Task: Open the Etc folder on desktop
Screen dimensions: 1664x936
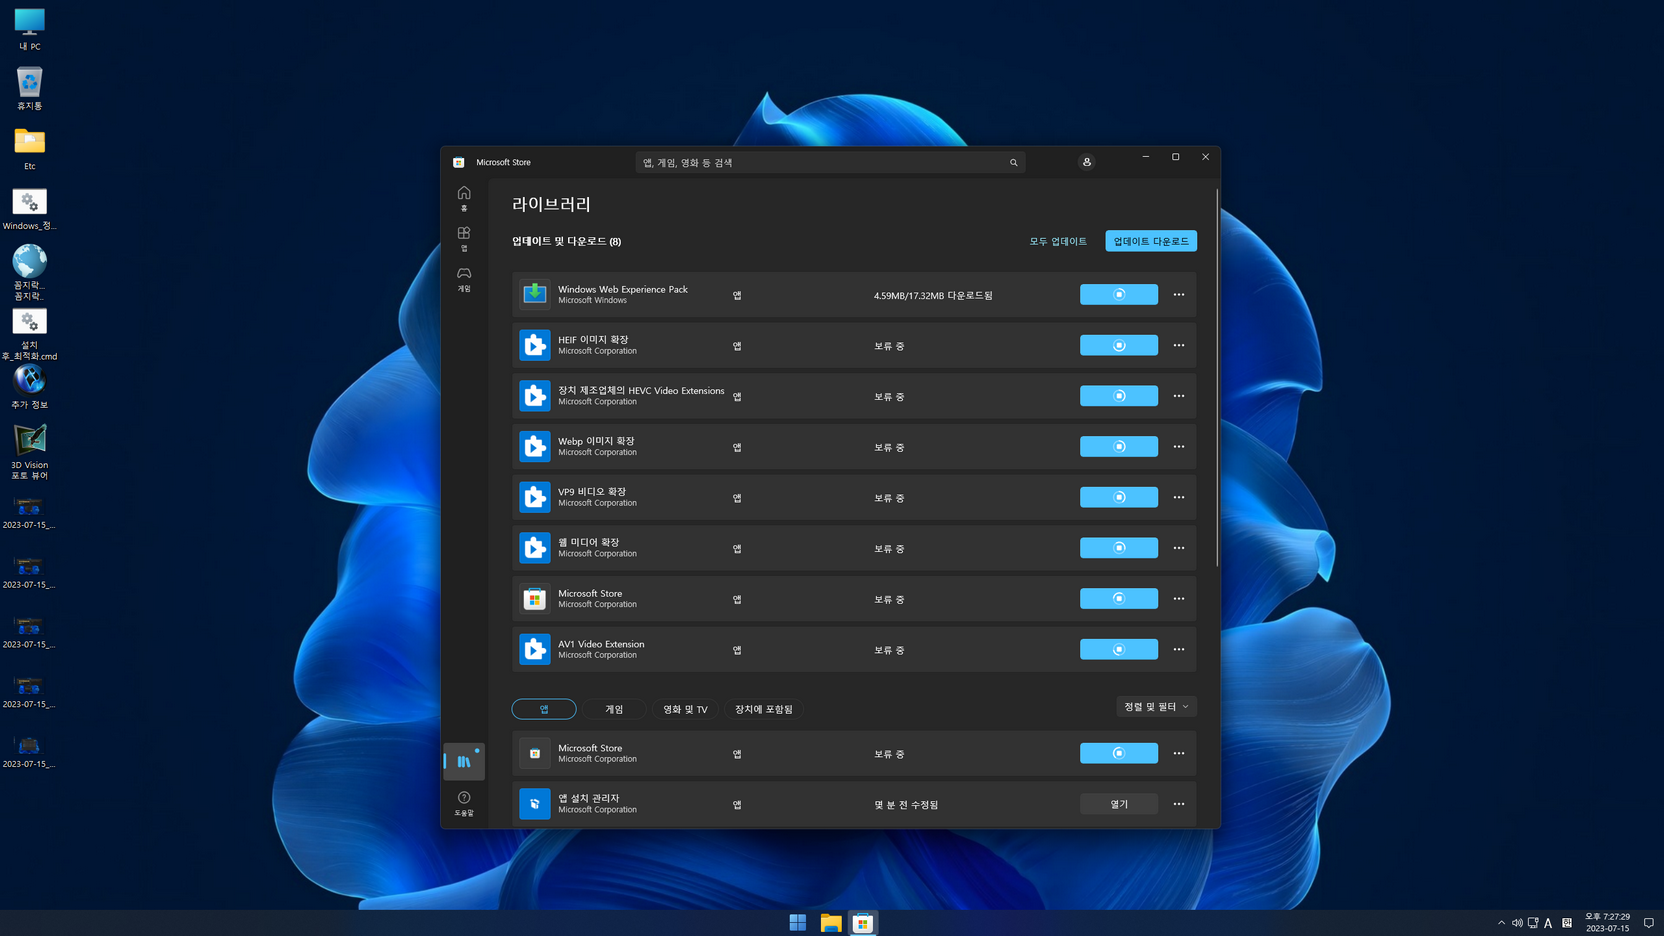Action: point(29,148)
